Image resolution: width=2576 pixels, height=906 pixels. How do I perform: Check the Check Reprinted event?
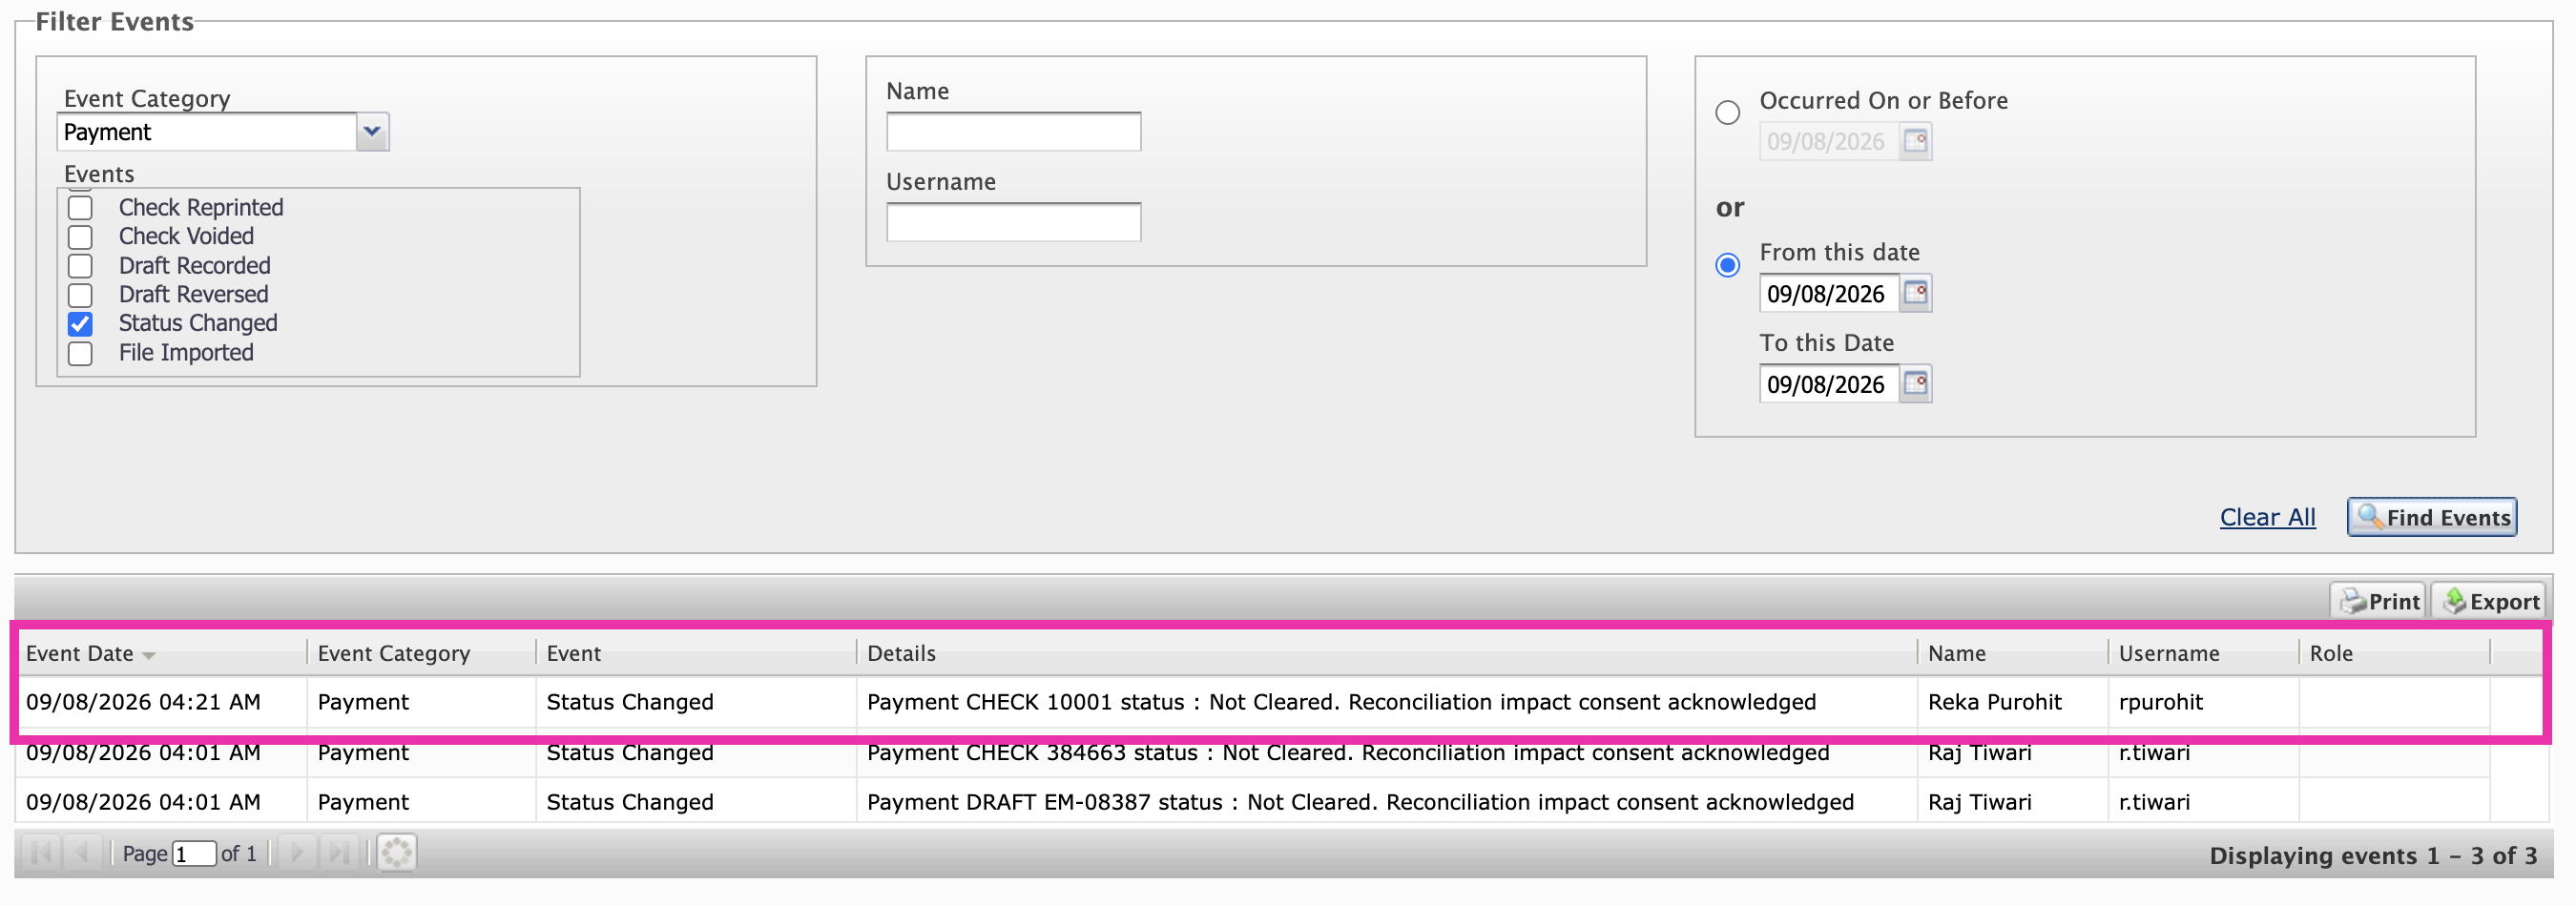point(80,208)
